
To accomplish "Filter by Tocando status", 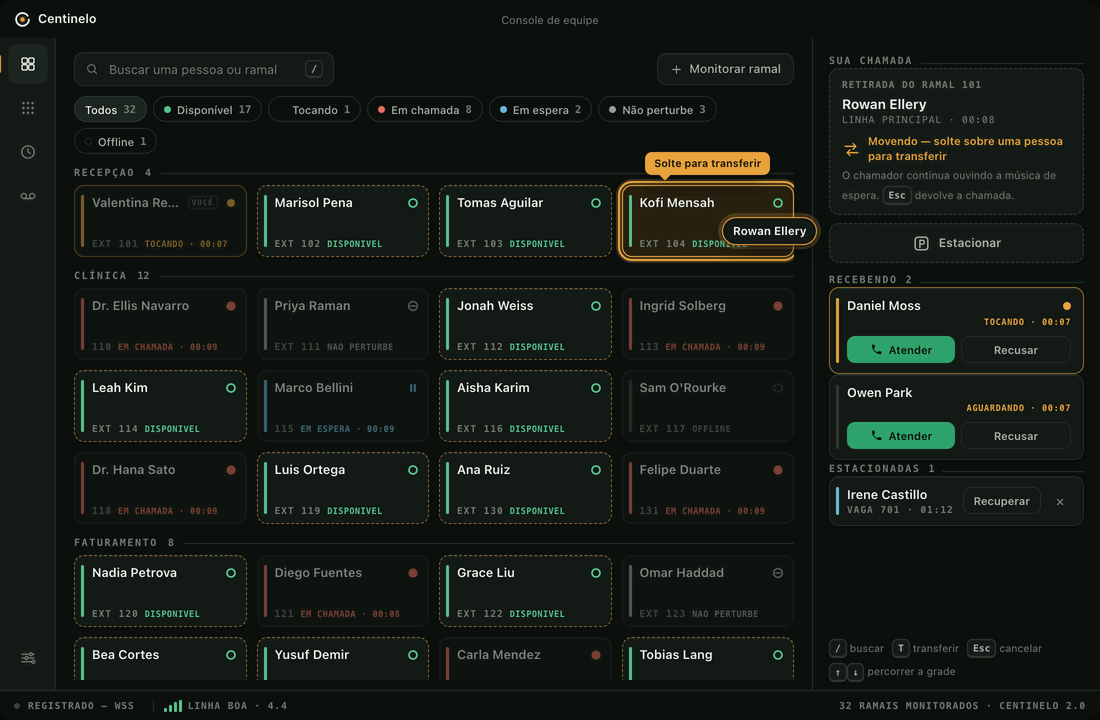I will 314,109.
